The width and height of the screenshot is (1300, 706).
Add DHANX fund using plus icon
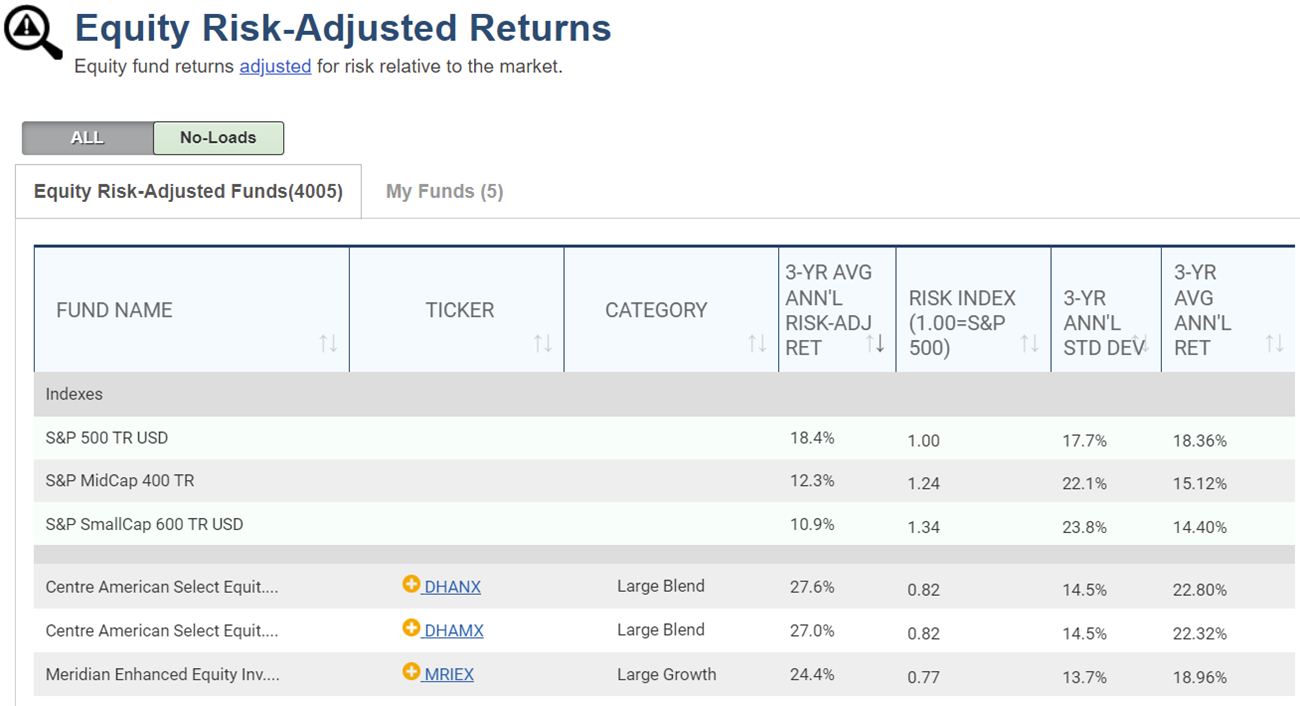coord(411,584)
